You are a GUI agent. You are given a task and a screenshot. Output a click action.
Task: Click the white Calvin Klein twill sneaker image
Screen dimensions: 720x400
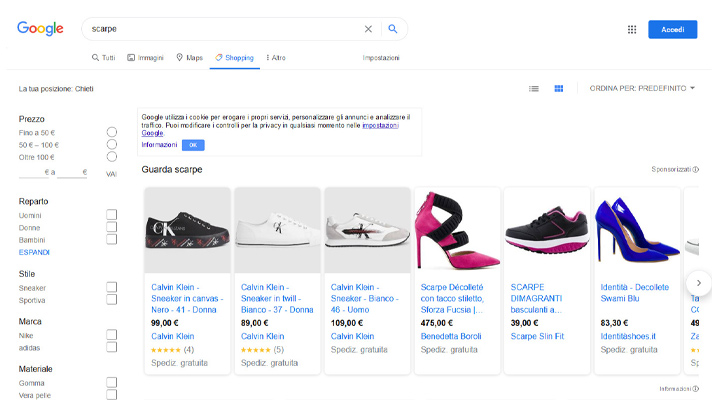tap(277, 230)
